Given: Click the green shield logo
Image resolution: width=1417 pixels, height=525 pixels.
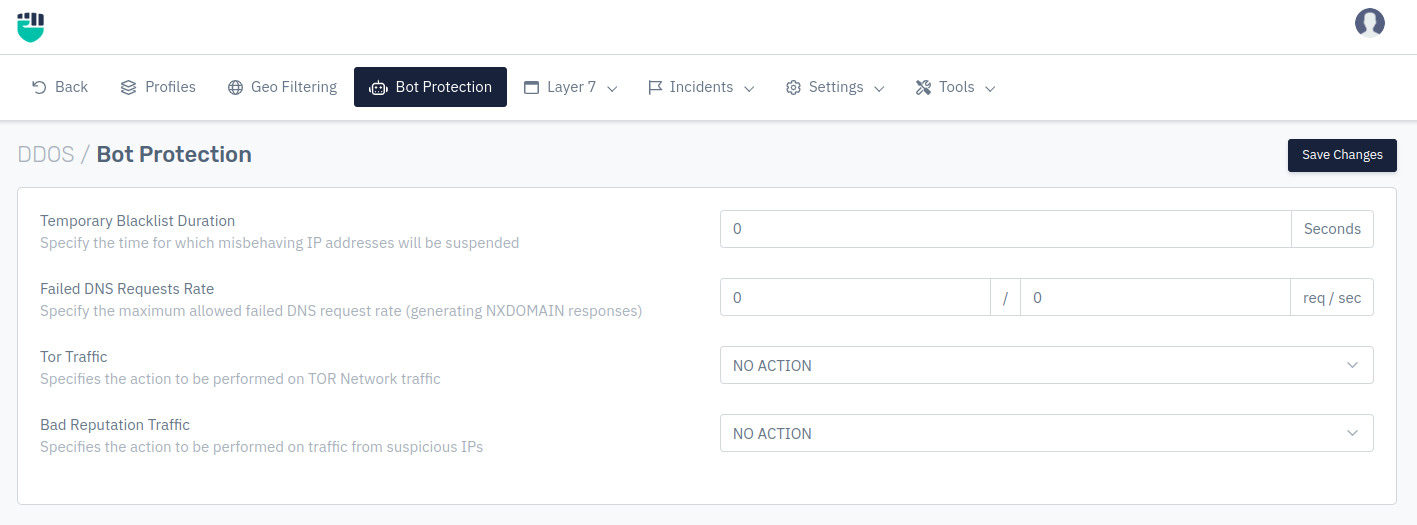Looking at the screenshot, I should (31, 27).
